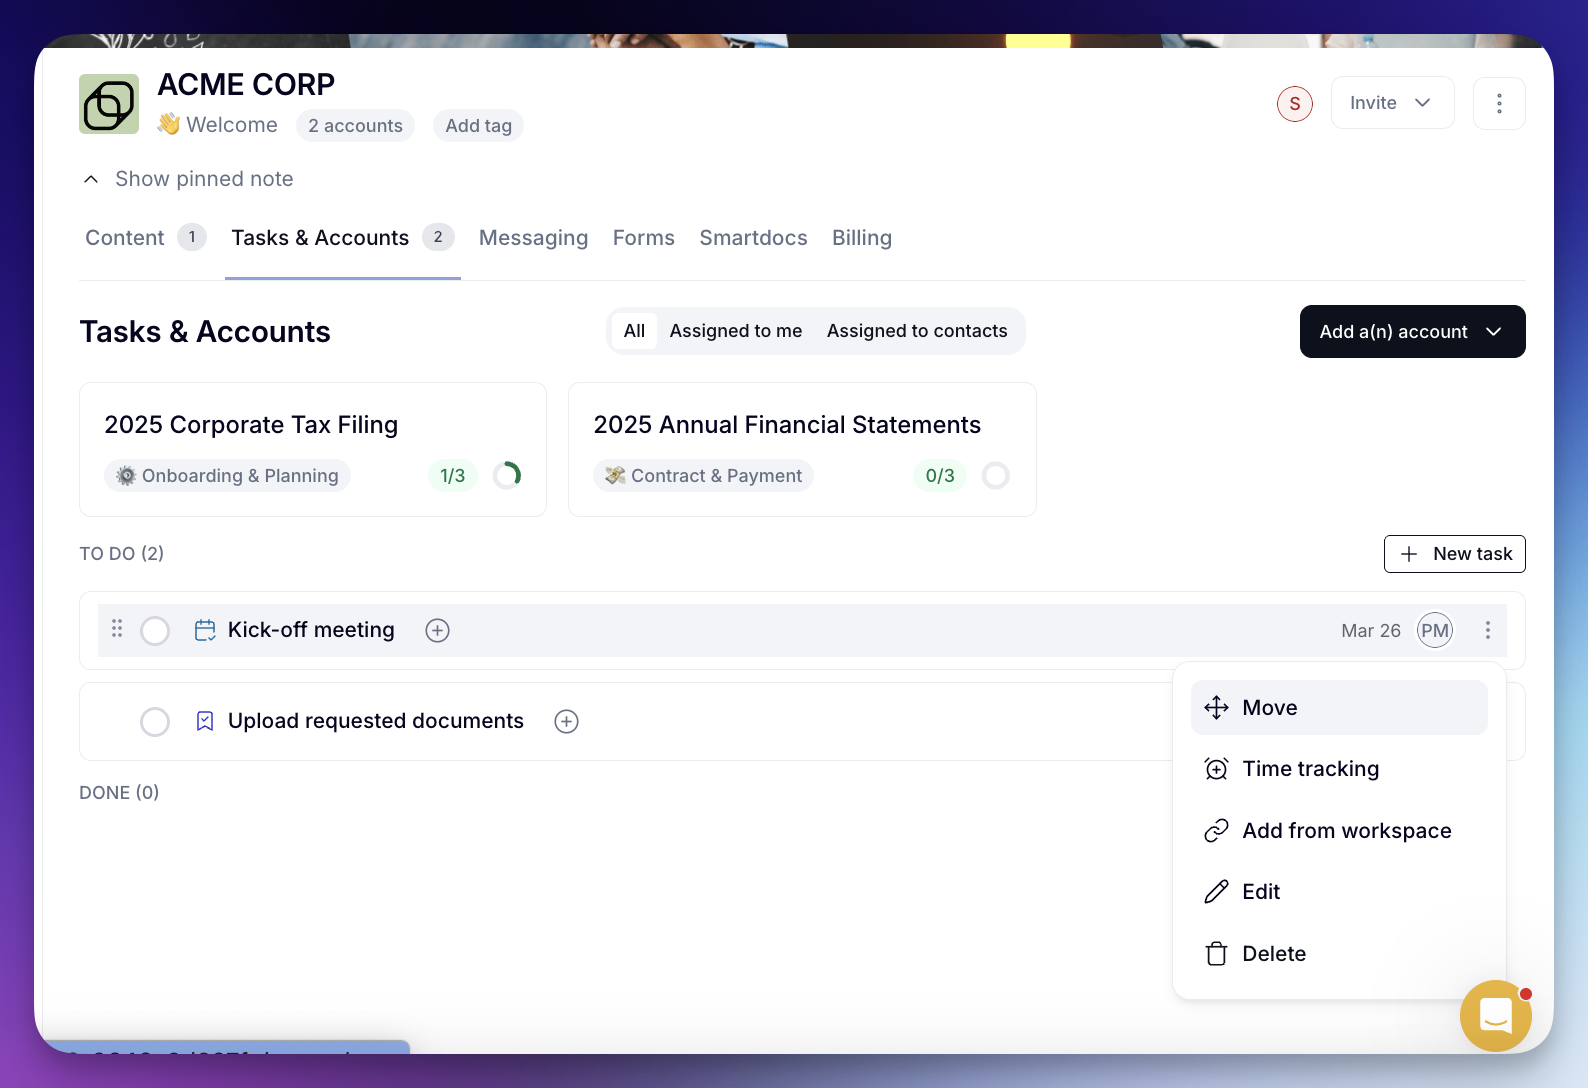Click the 2025 Corporate Tax Filing progress ring
Screen dimensions: 1588x1088
(507, 475)
